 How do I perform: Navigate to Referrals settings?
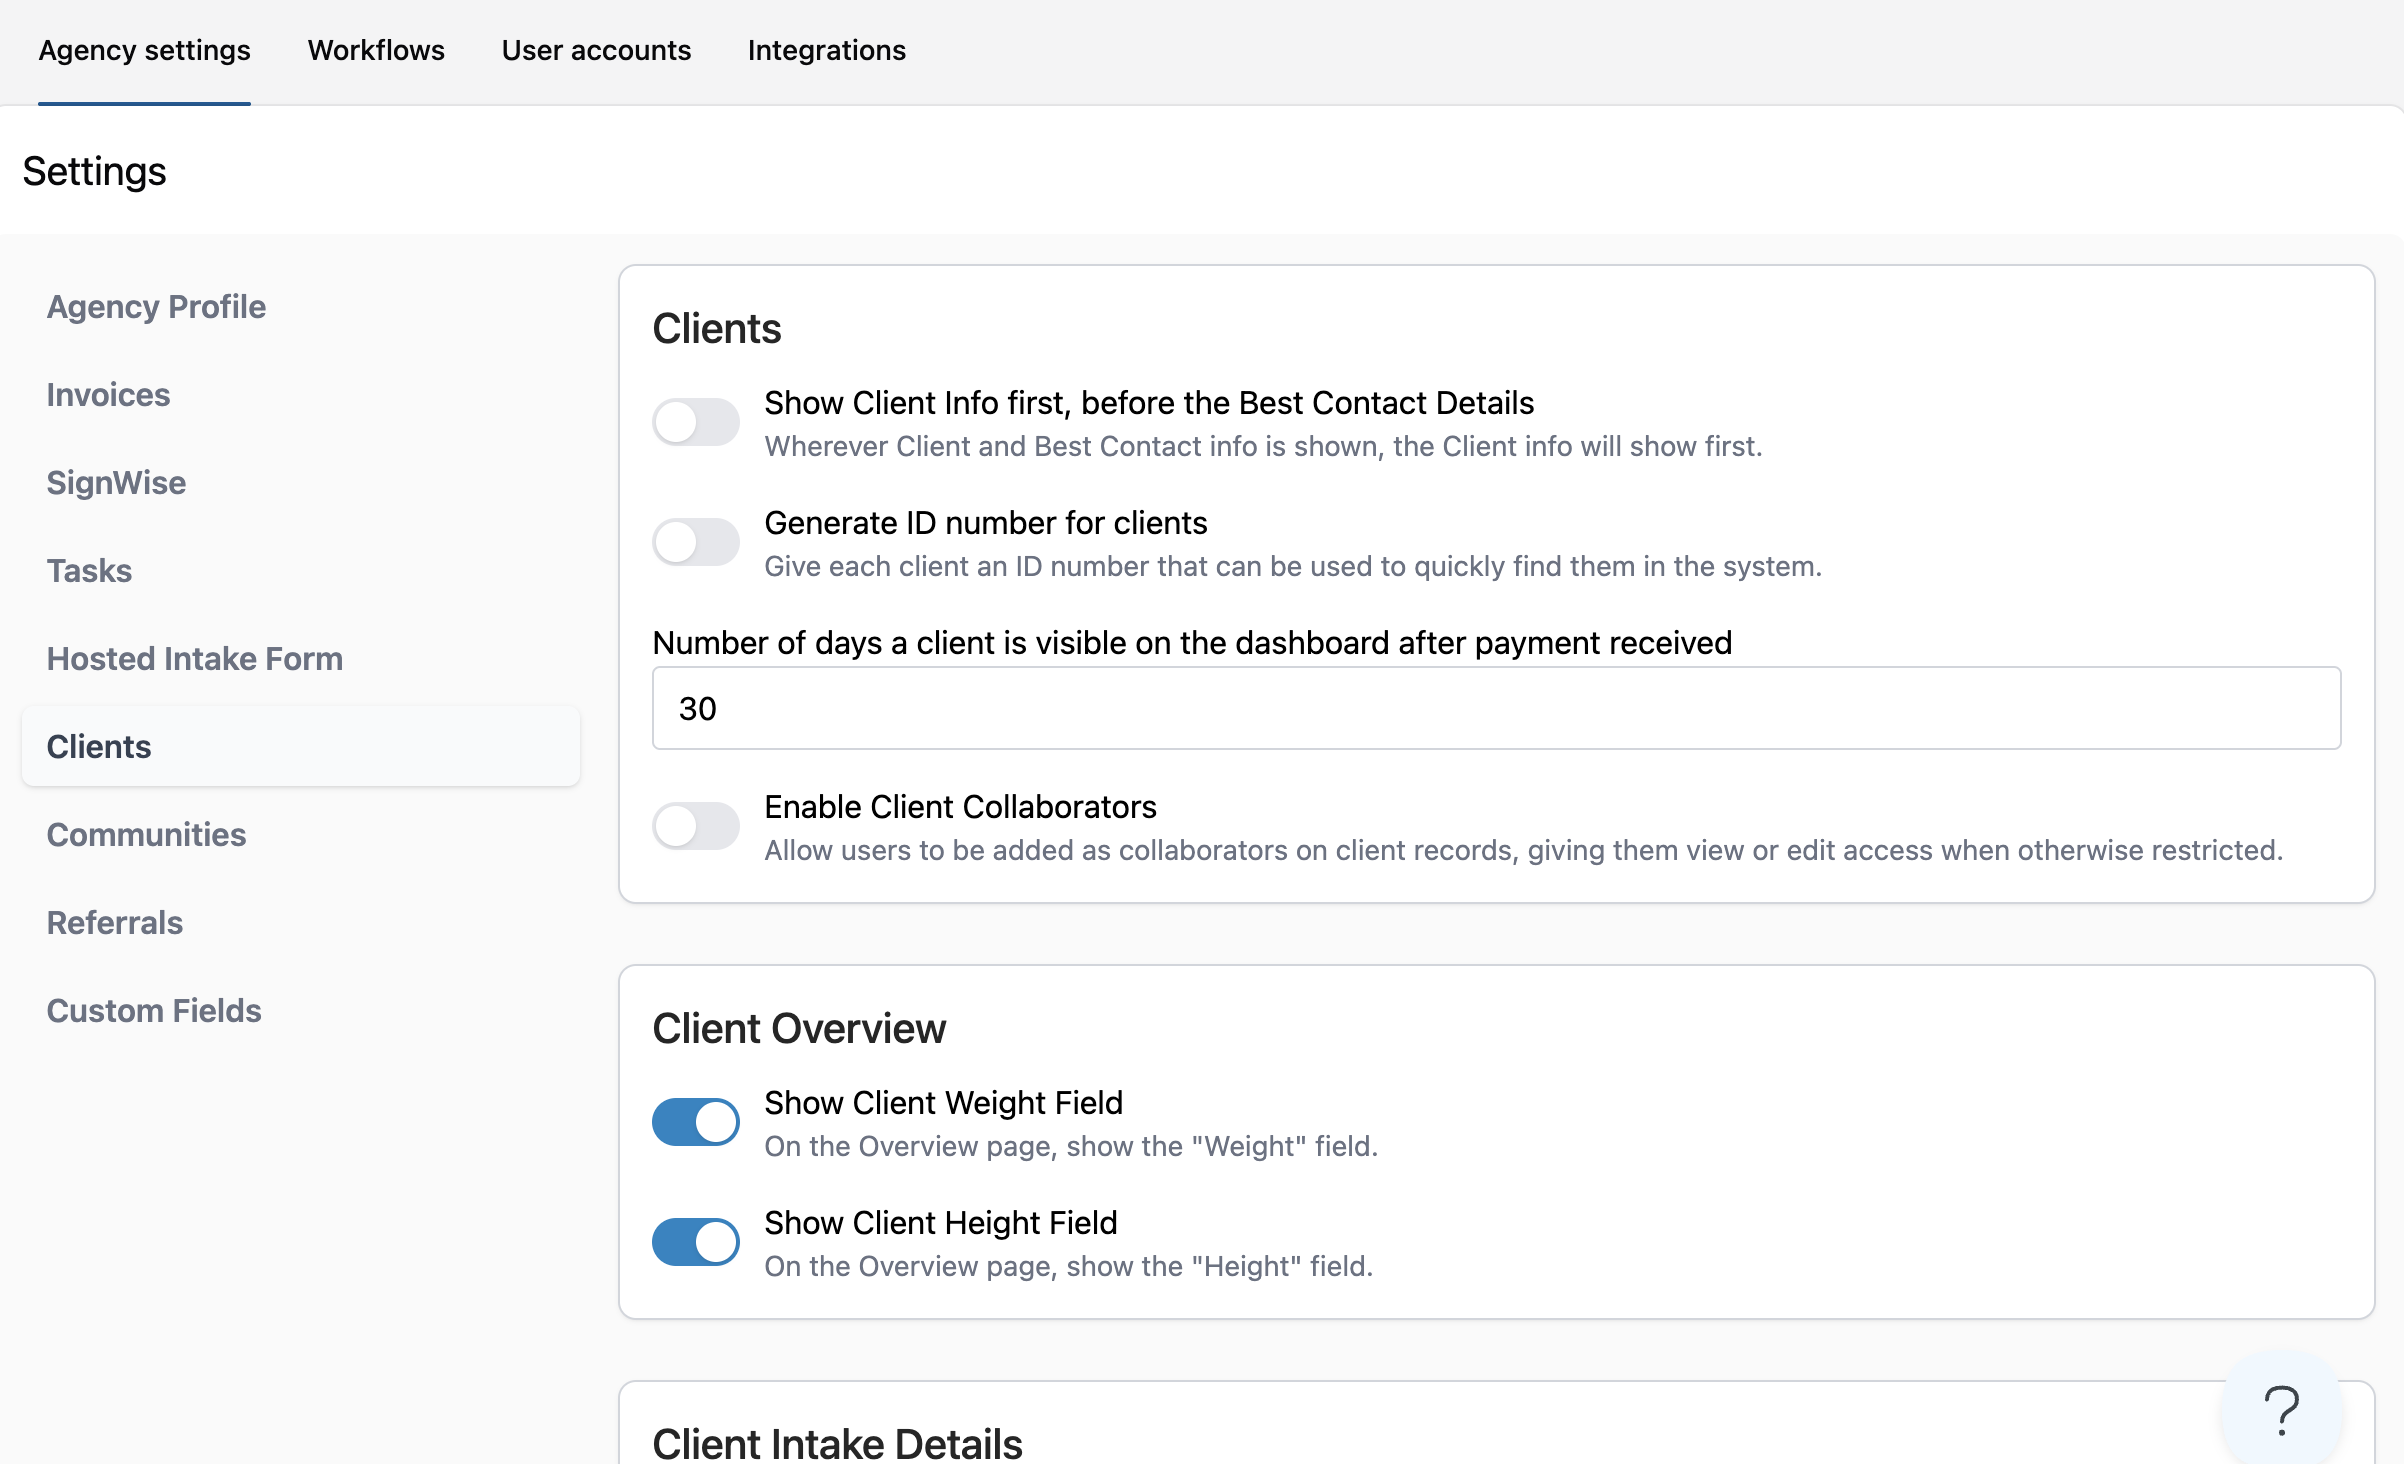[115, 923]
